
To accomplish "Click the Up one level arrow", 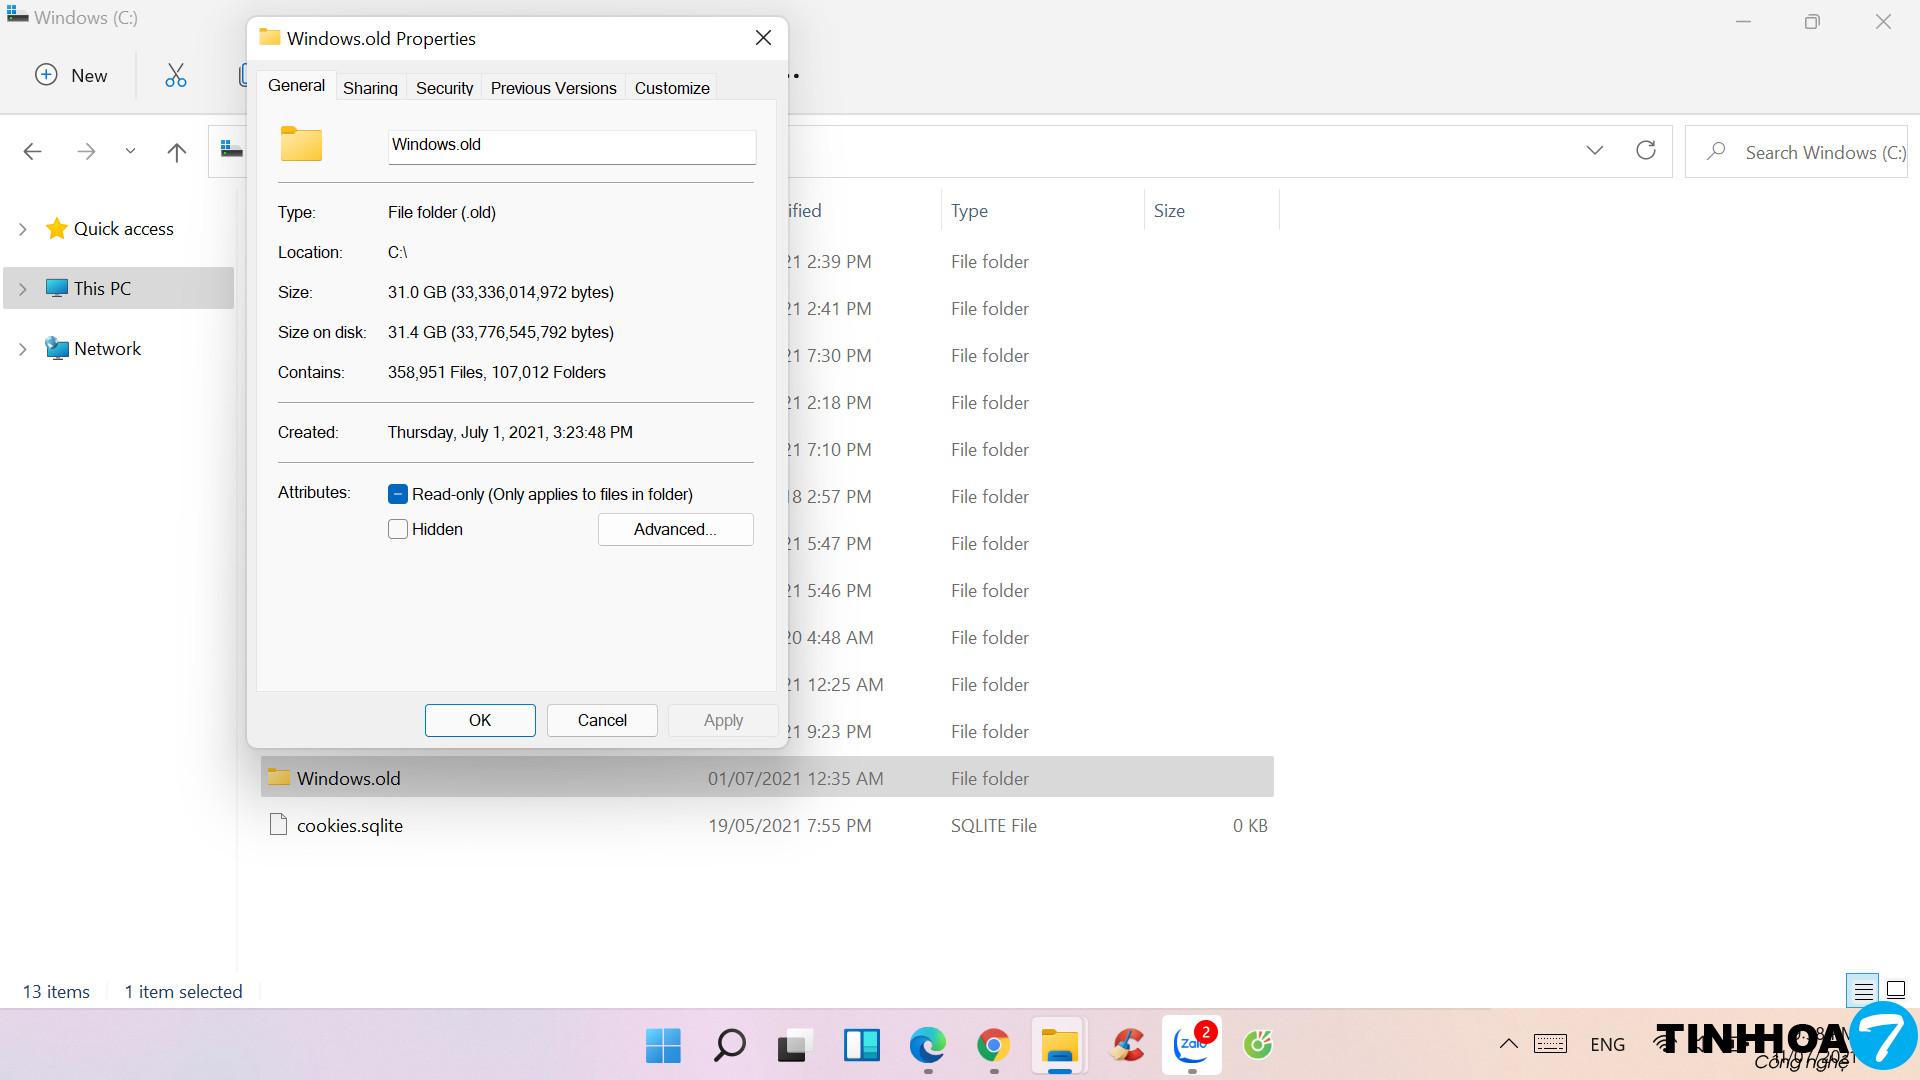I will coord(177,152).
